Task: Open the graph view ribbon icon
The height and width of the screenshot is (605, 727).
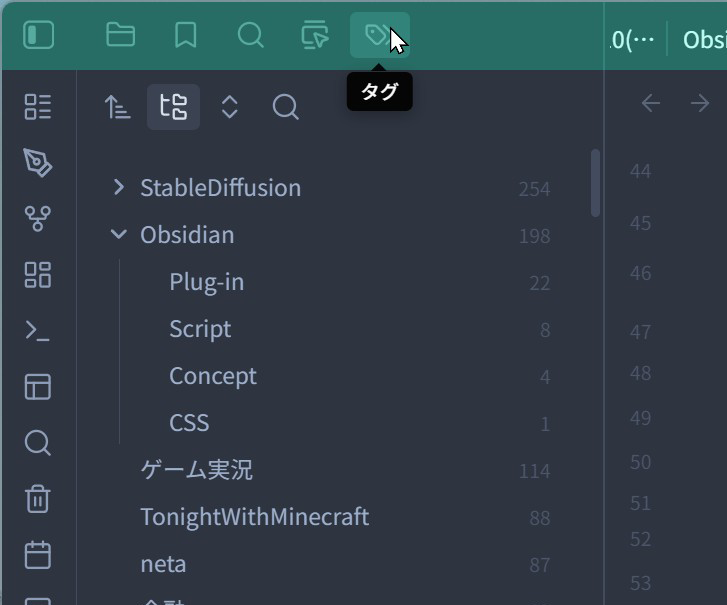Action: click(38, 219)
